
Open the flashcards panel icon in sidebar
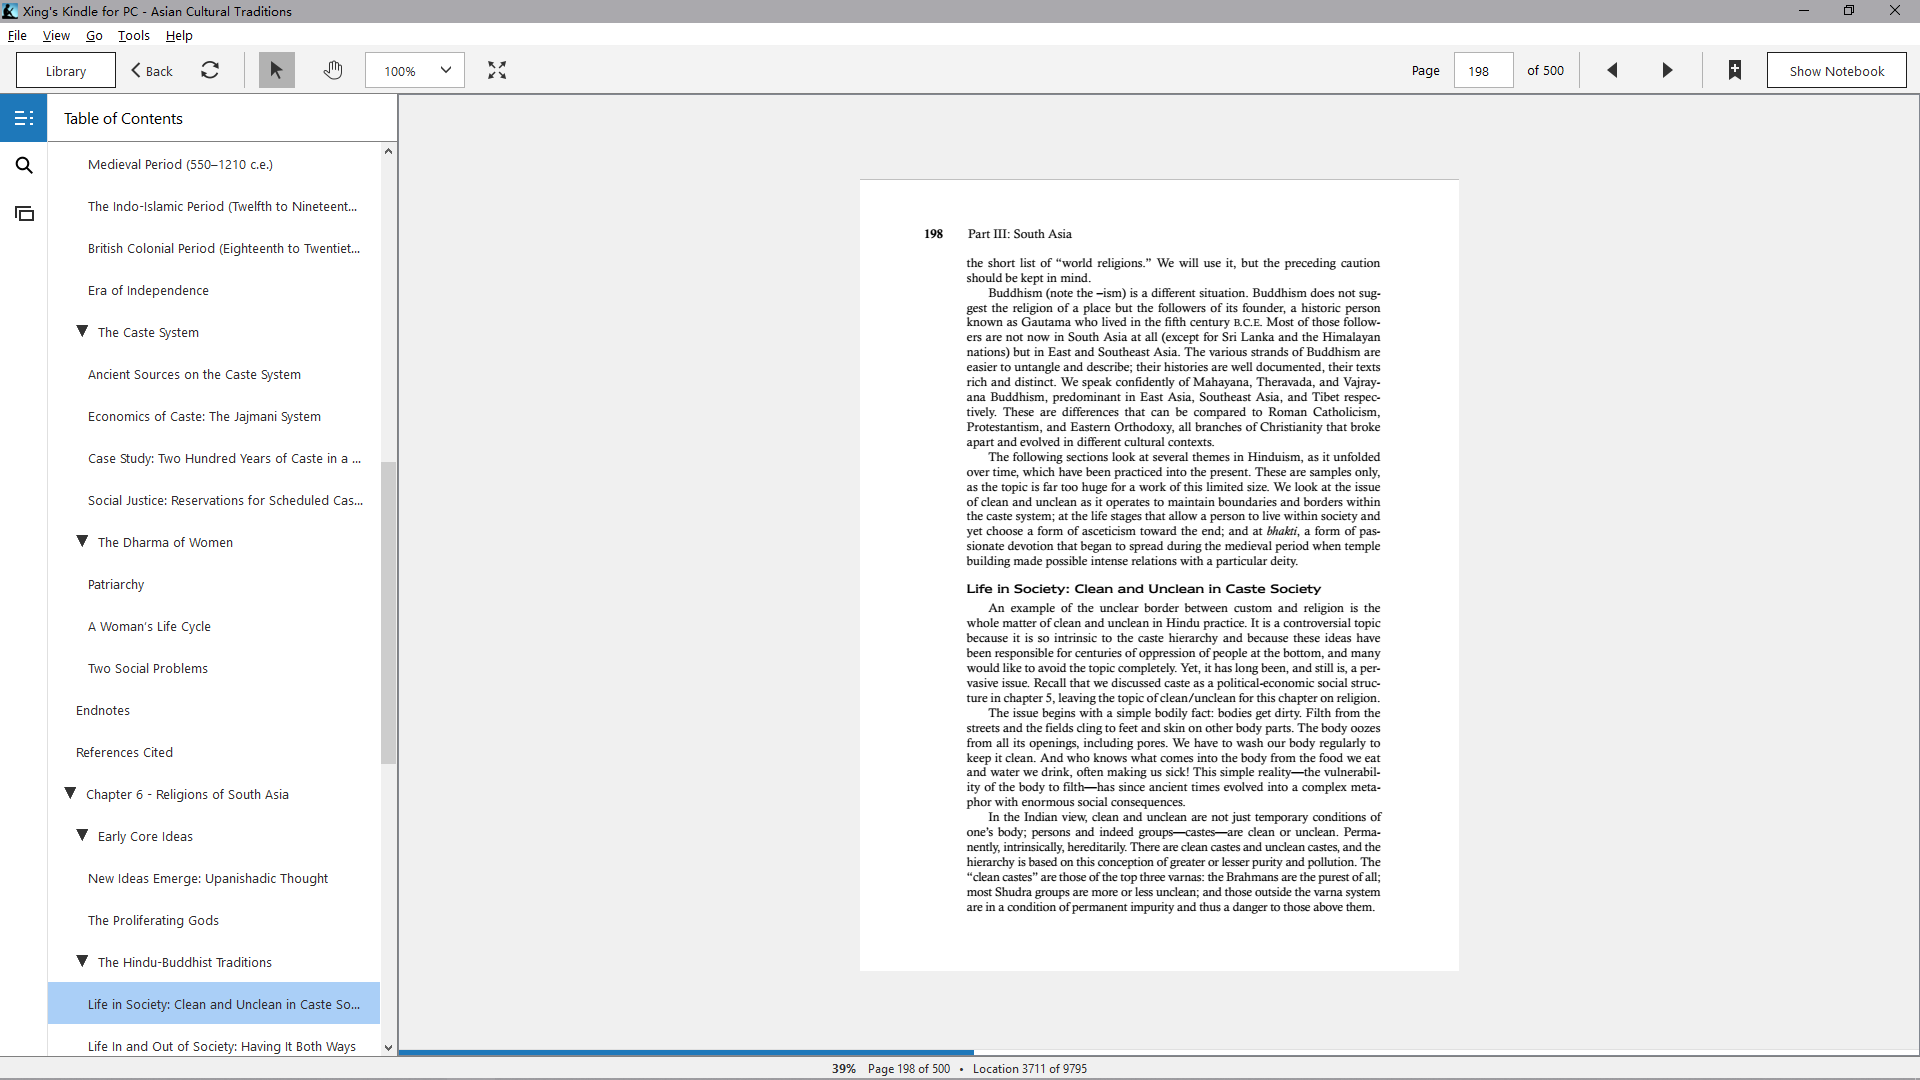[x=24, y=214]
